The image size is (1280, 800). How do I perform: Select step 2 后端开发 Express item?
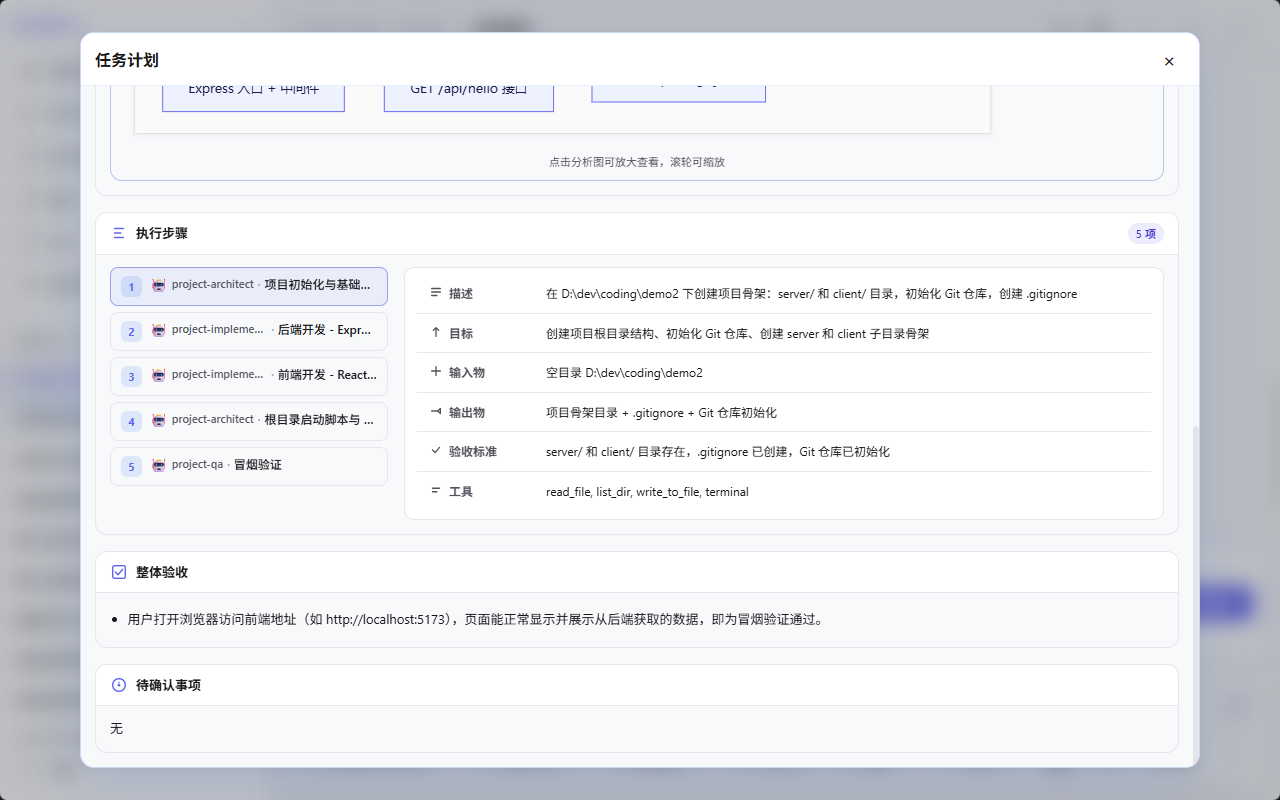tap(249, 331)
